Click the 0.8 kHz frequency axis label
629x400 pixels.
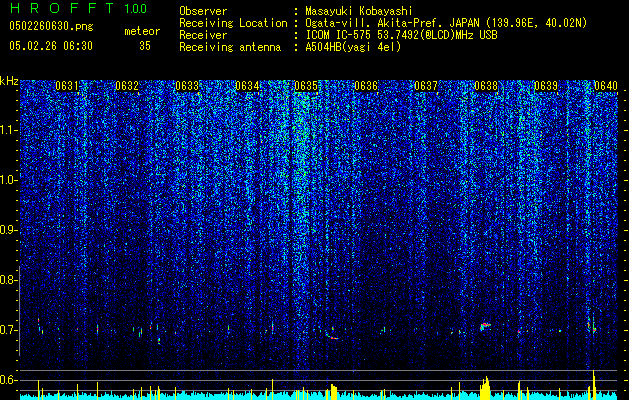(9, 280)
